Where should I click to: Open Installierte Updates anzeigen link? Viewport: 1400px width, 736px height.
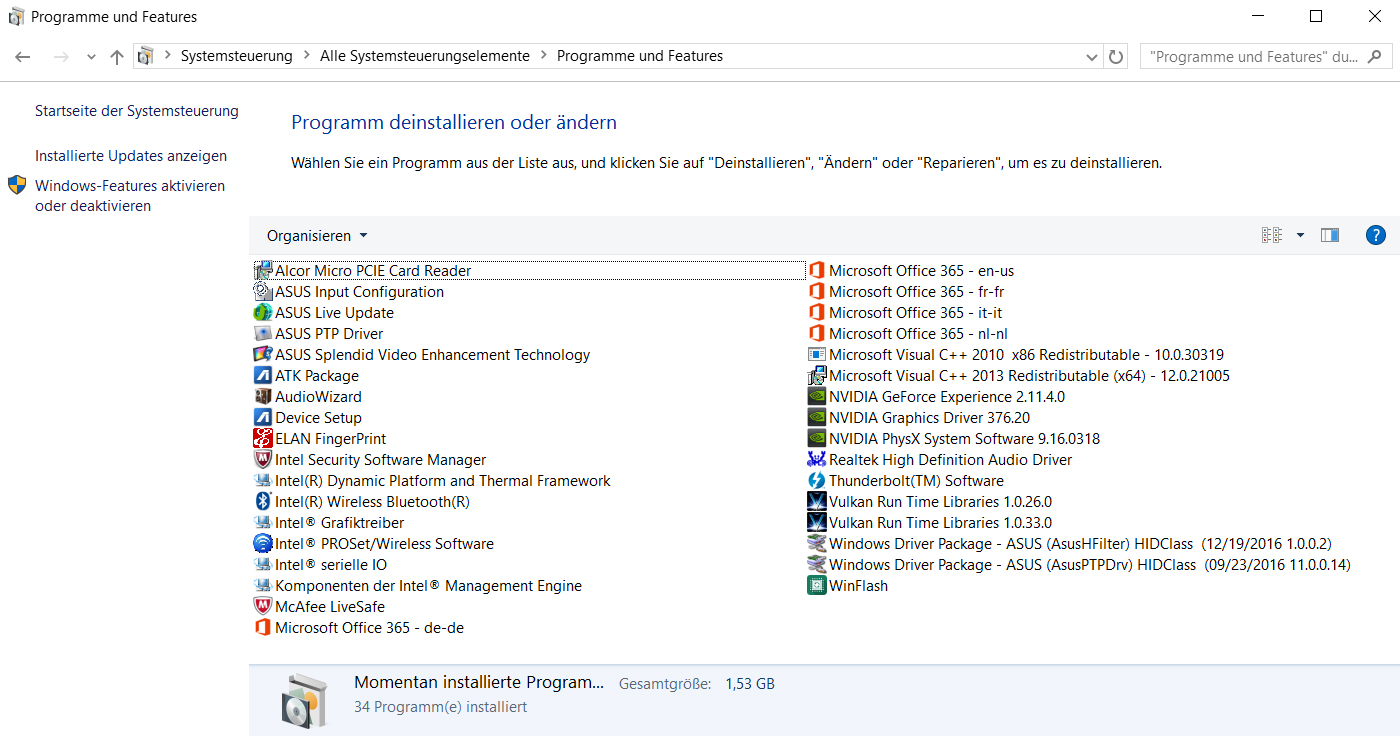click(131, 156)
